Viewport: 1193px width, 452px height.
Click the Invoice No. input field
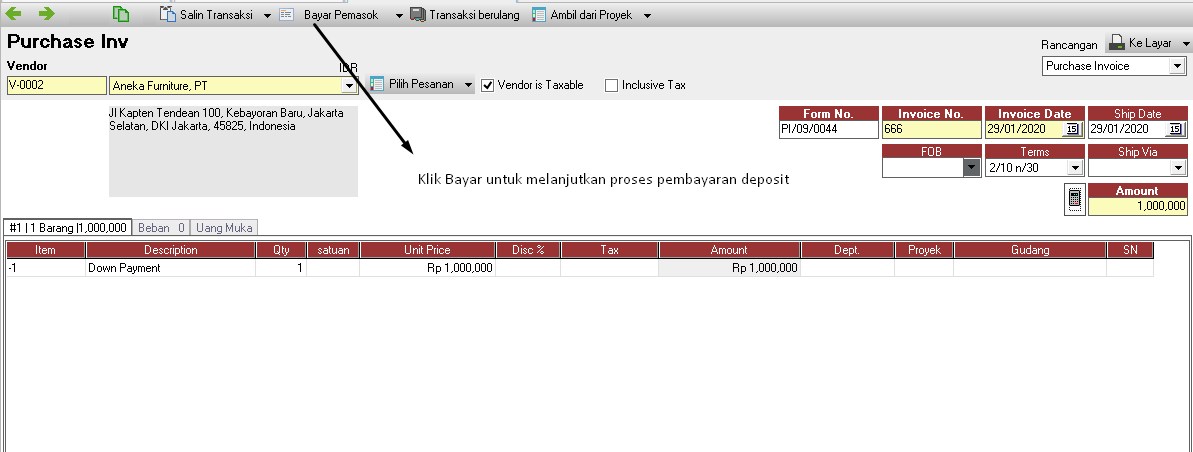[930, 130]
